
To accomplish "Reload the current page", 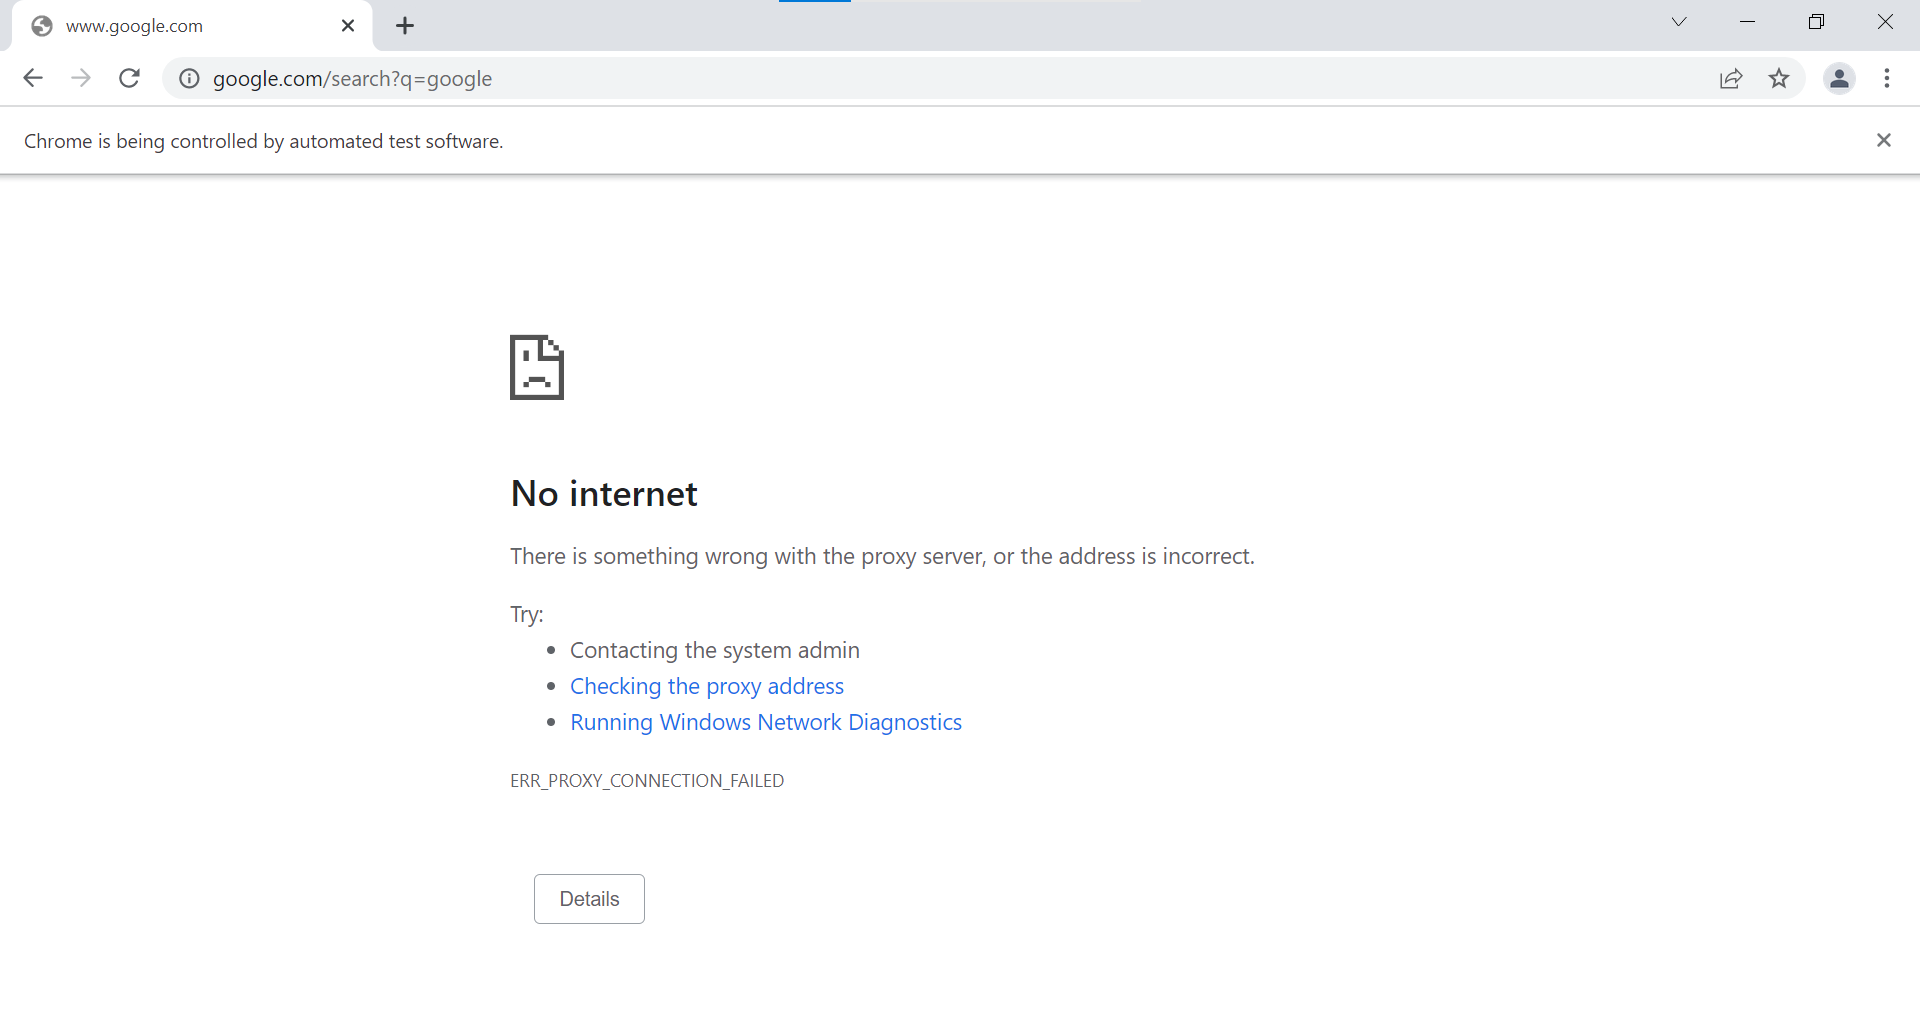I will (x=129, y=78).
